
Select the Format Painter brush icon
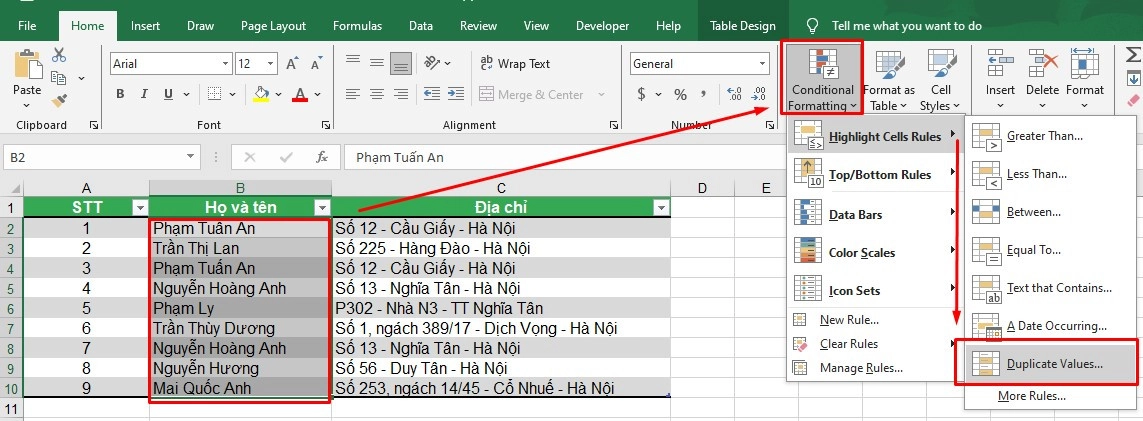59,100
